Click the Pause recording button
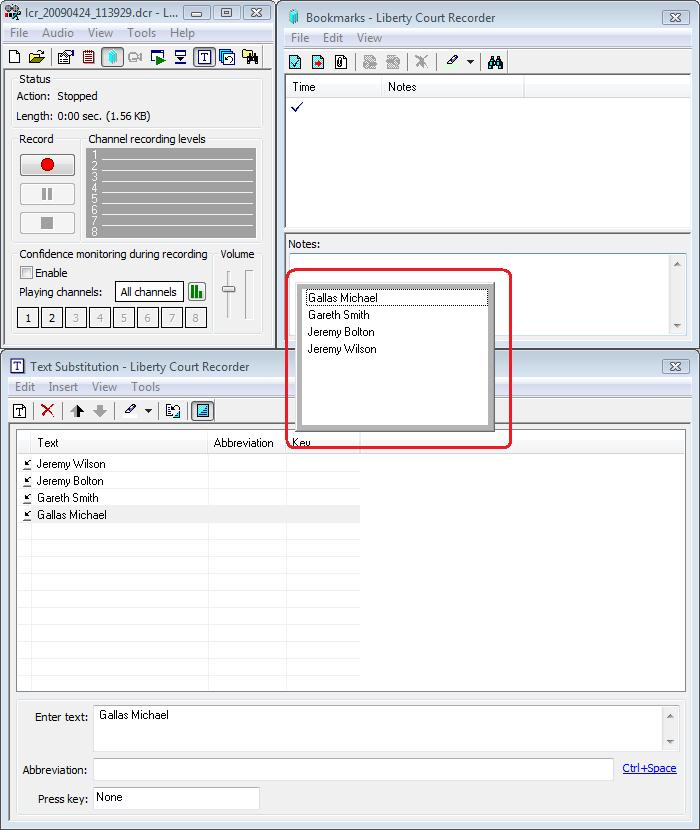700x830 pixels. tap(47, 194)
